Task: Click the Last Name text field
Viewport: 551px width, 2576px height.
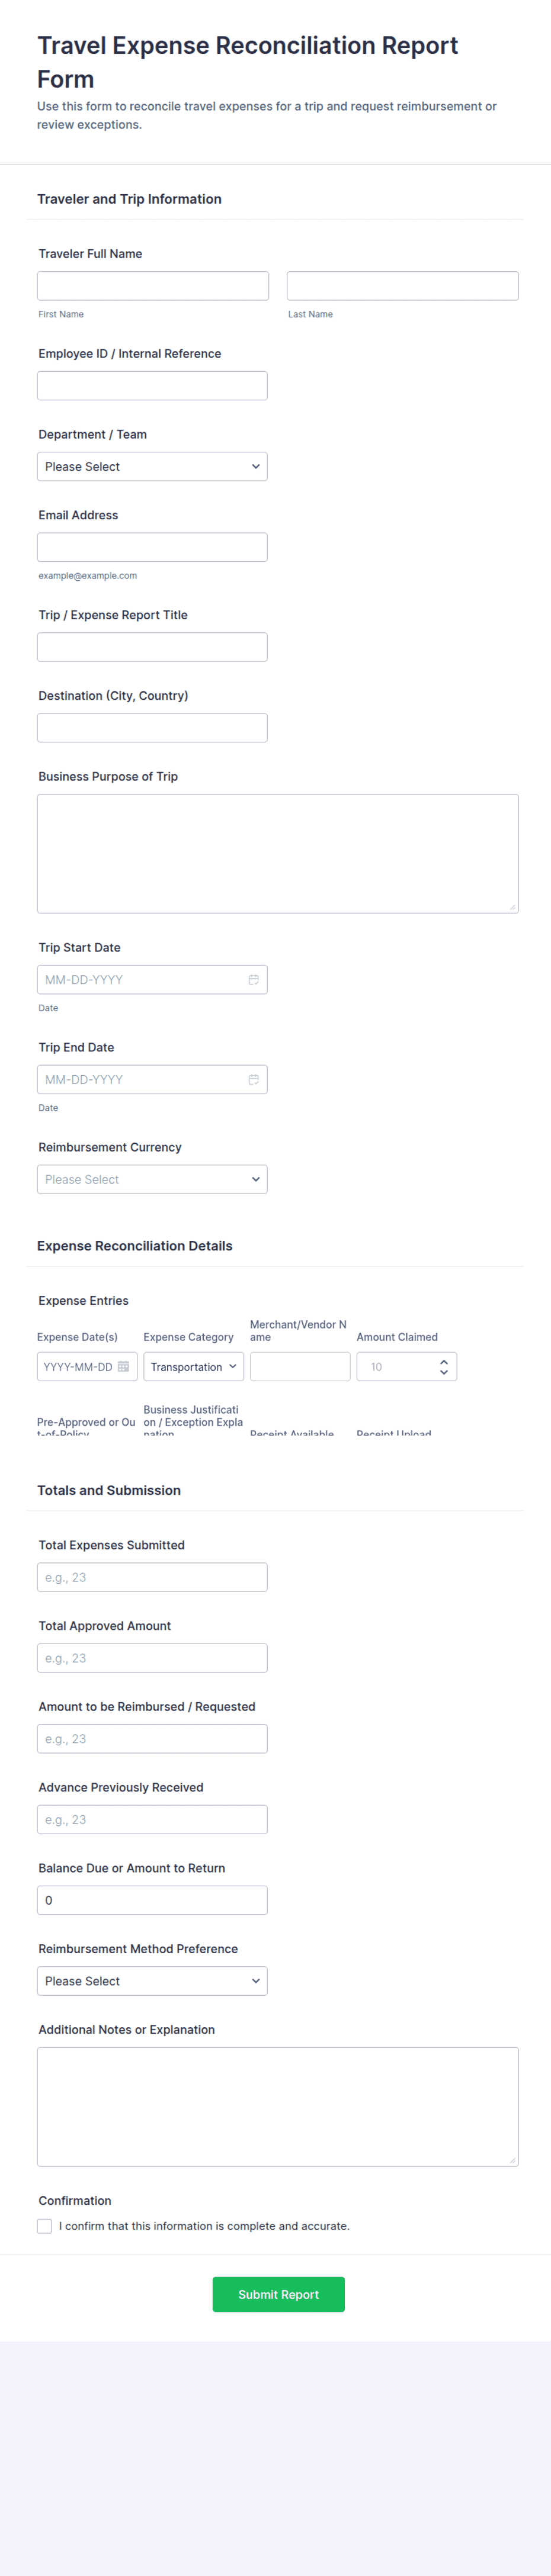Action: pyautogui.click(x=402, y=286)
